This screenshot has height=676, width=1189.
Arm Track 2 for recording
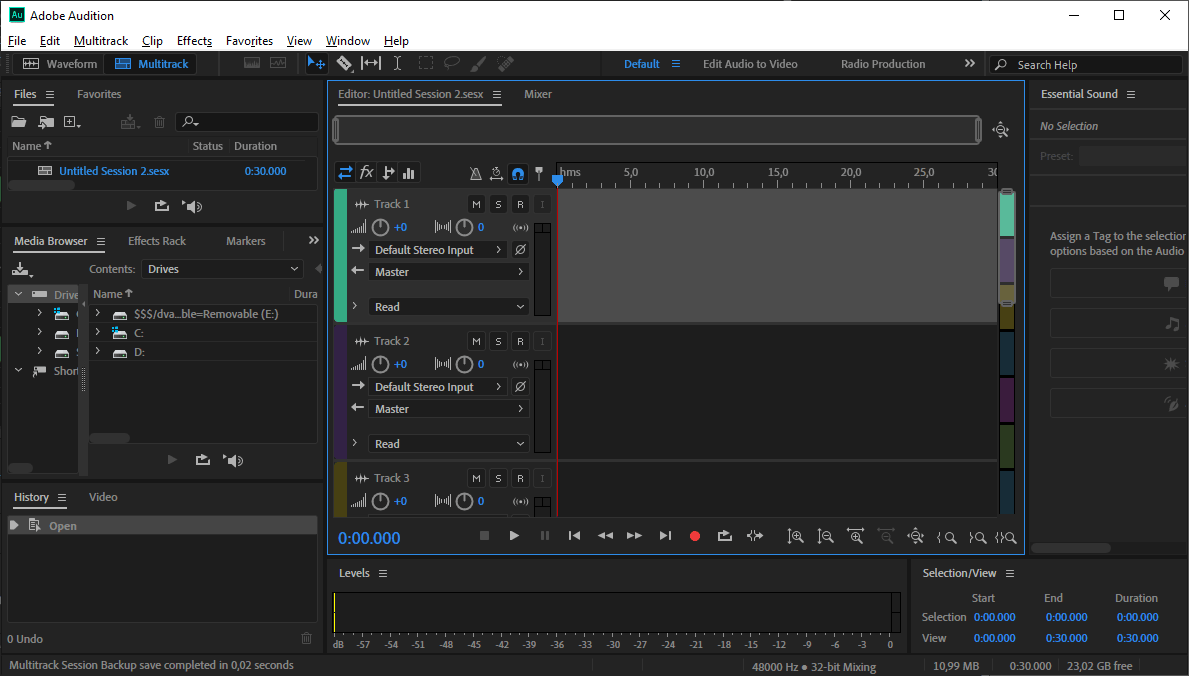tap(520, 341)
